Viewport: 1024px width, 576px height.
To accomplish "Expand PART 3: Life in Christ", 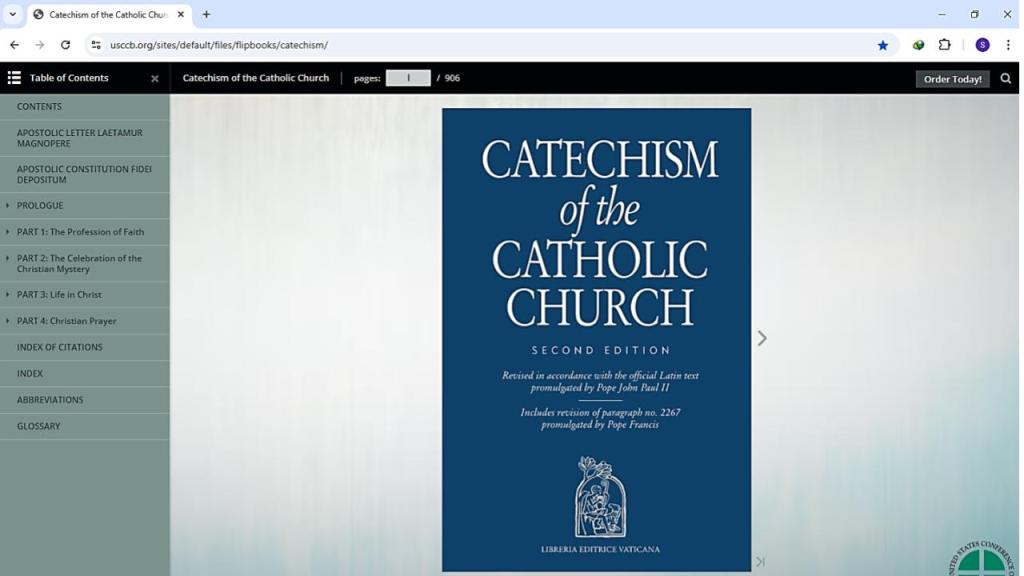I will coord(8,295).
